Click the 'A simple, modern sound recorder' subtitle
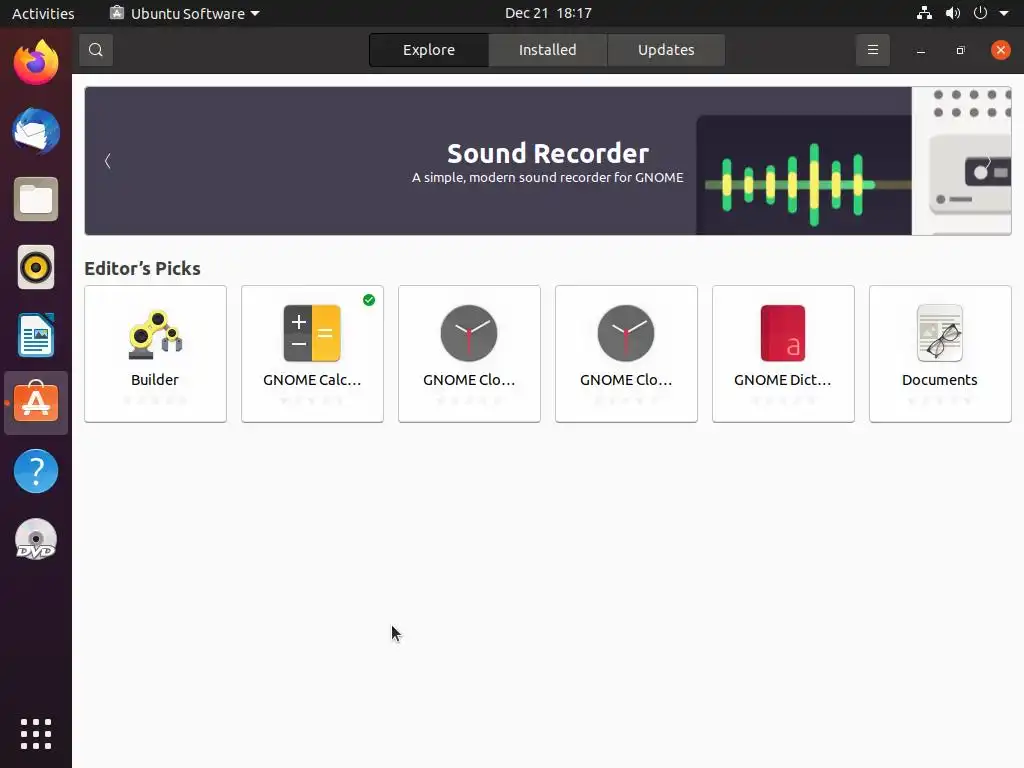This screenshot has width=1024, height=768. [547, 178]
